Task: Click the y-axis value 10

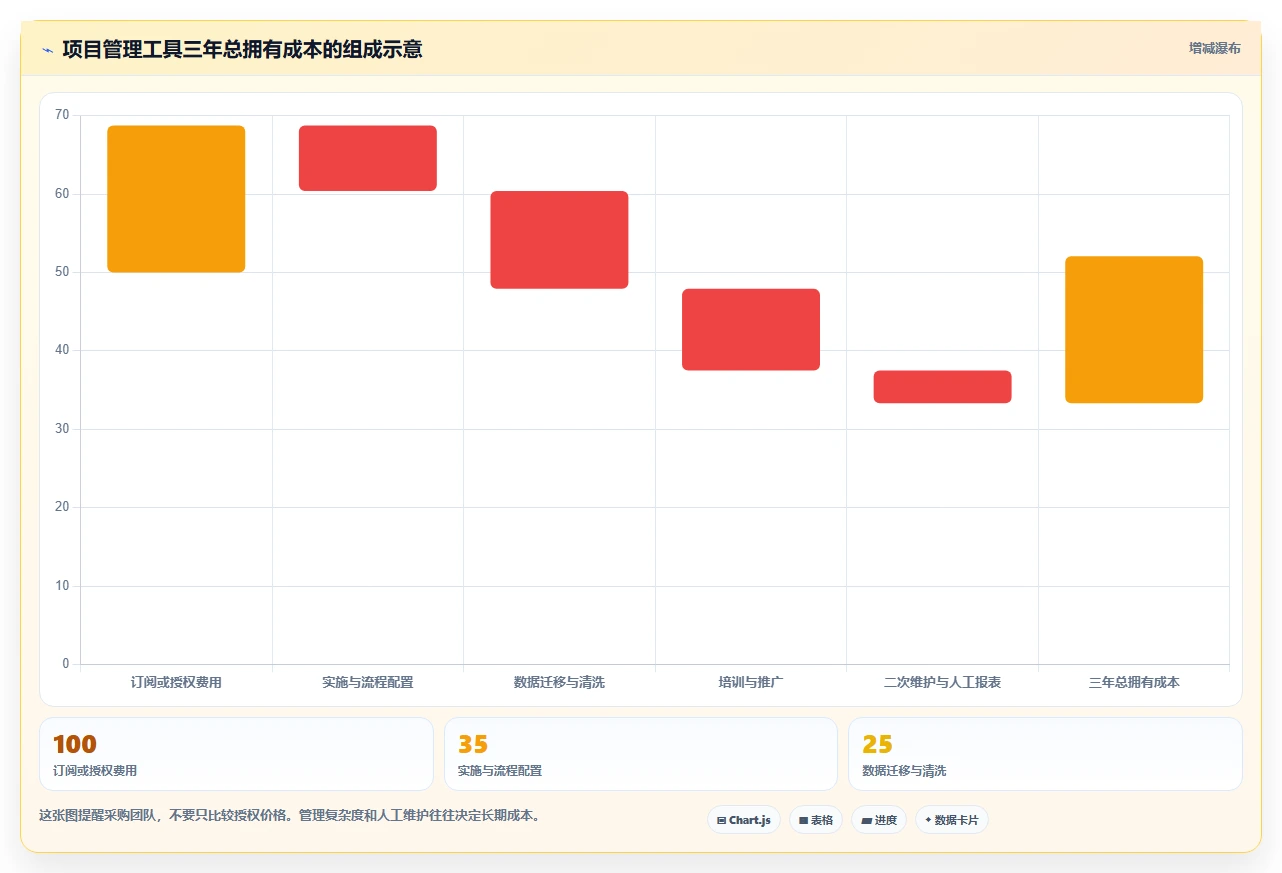Action: 62,586
